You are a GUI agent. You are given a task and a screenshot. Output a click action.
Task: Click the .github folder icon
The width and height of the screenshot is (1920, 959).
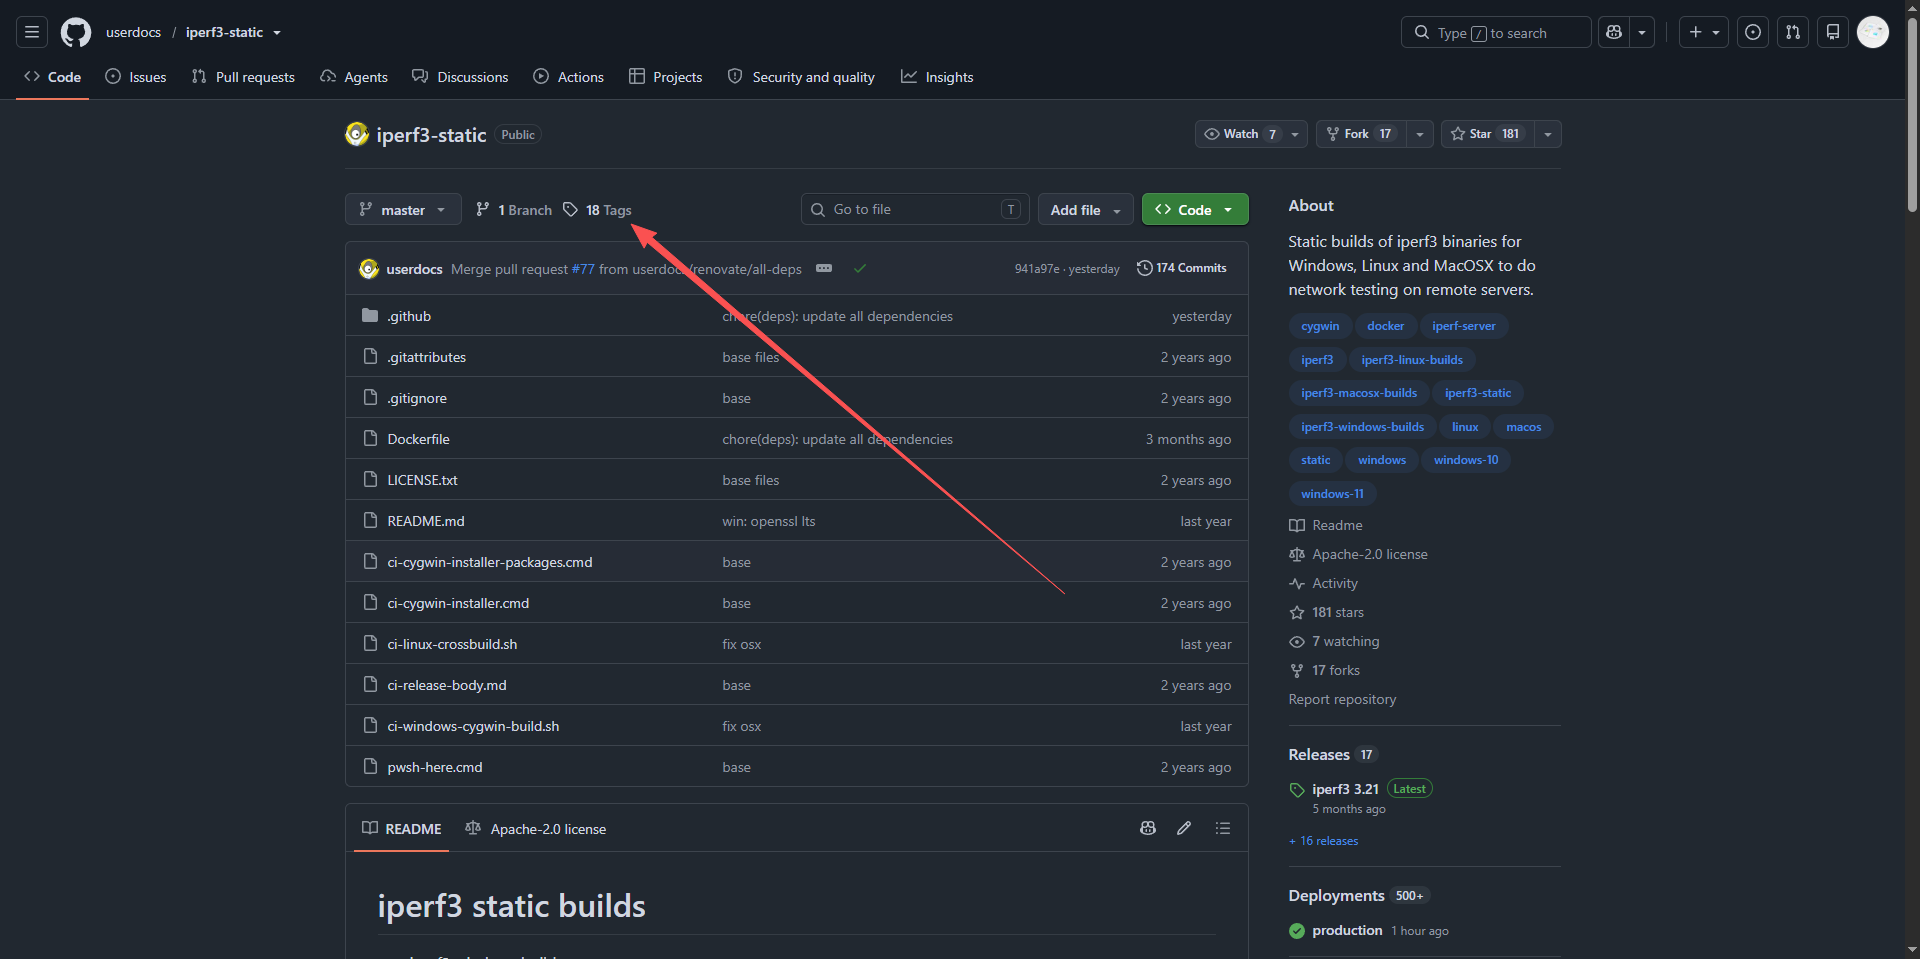click(x=370, y=316)
